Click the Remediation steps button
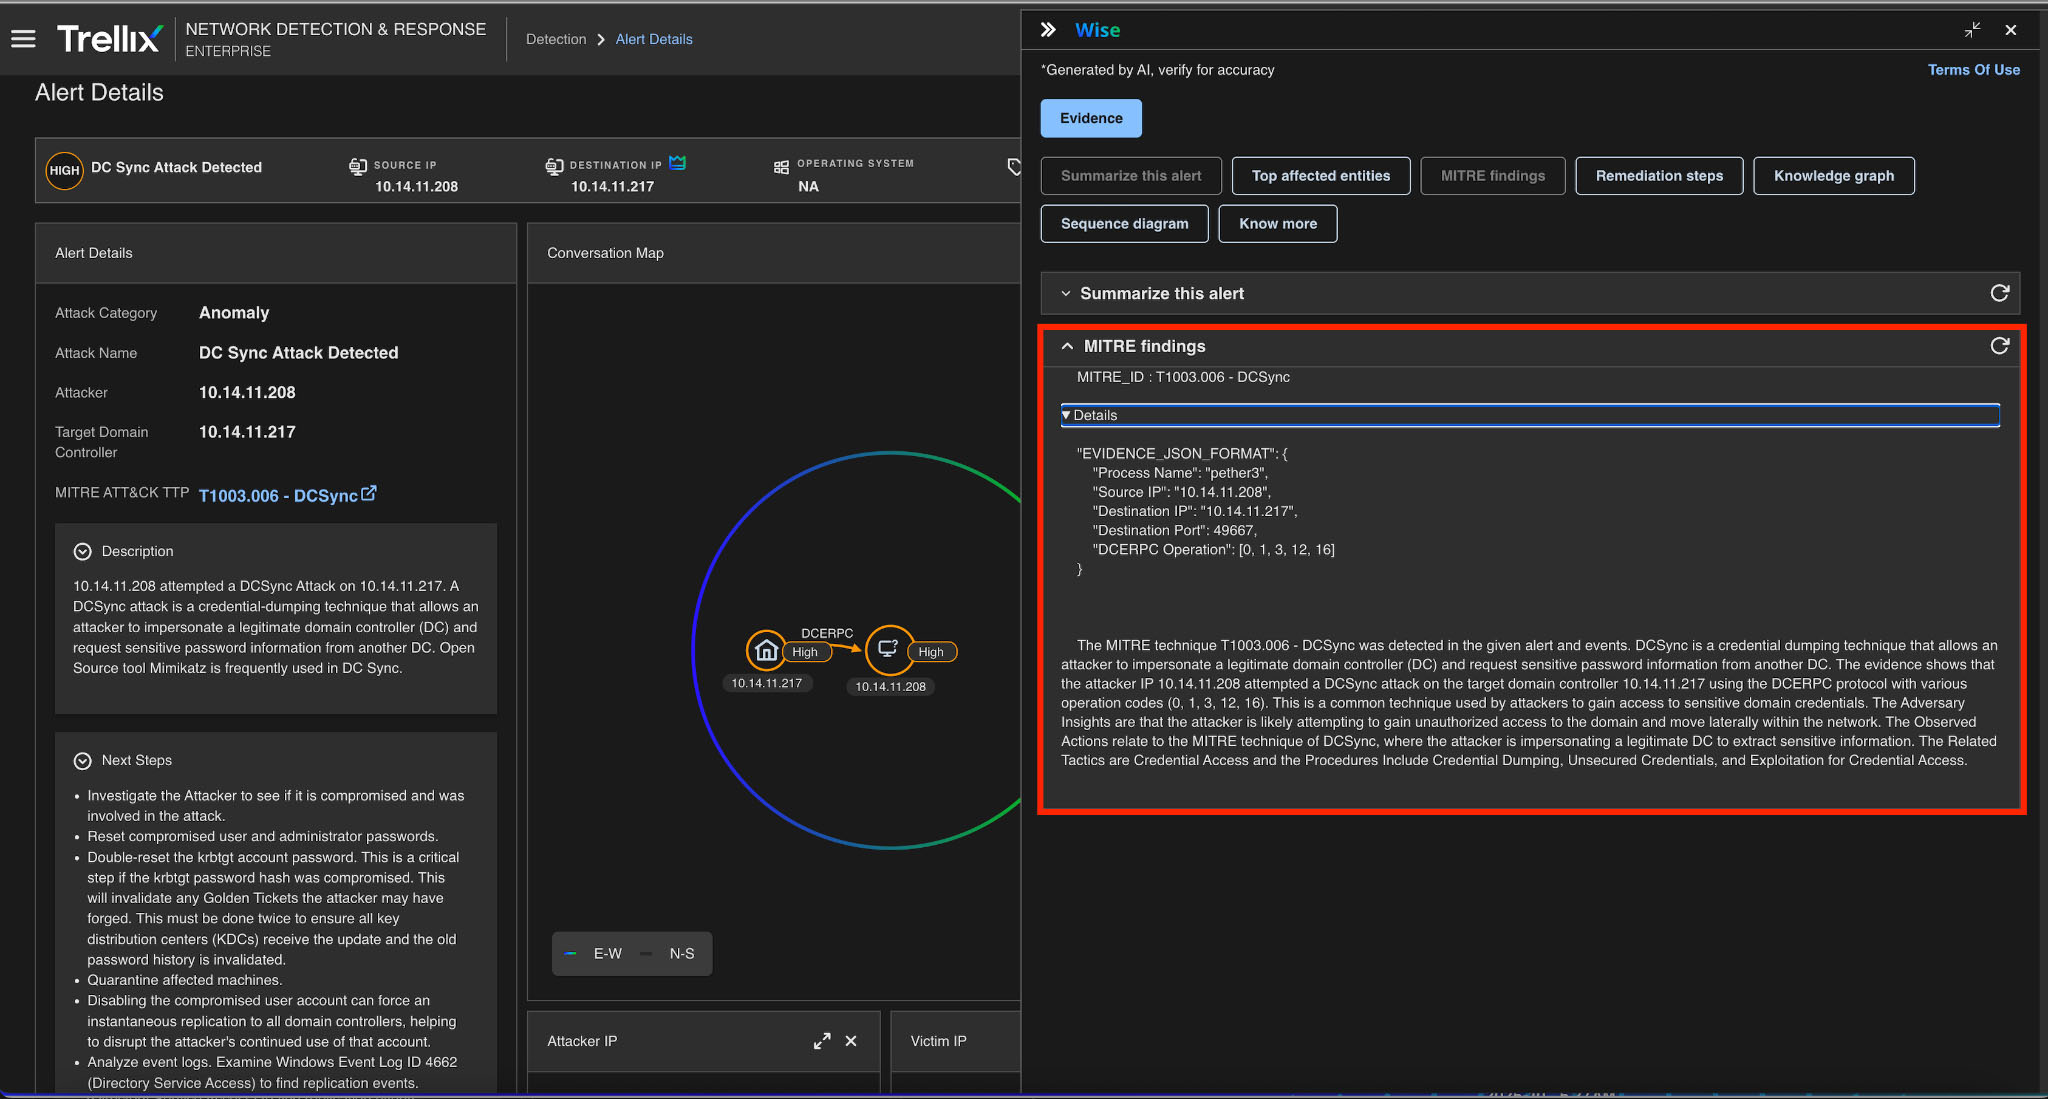2048x1099 pixels. (1659, 176)
